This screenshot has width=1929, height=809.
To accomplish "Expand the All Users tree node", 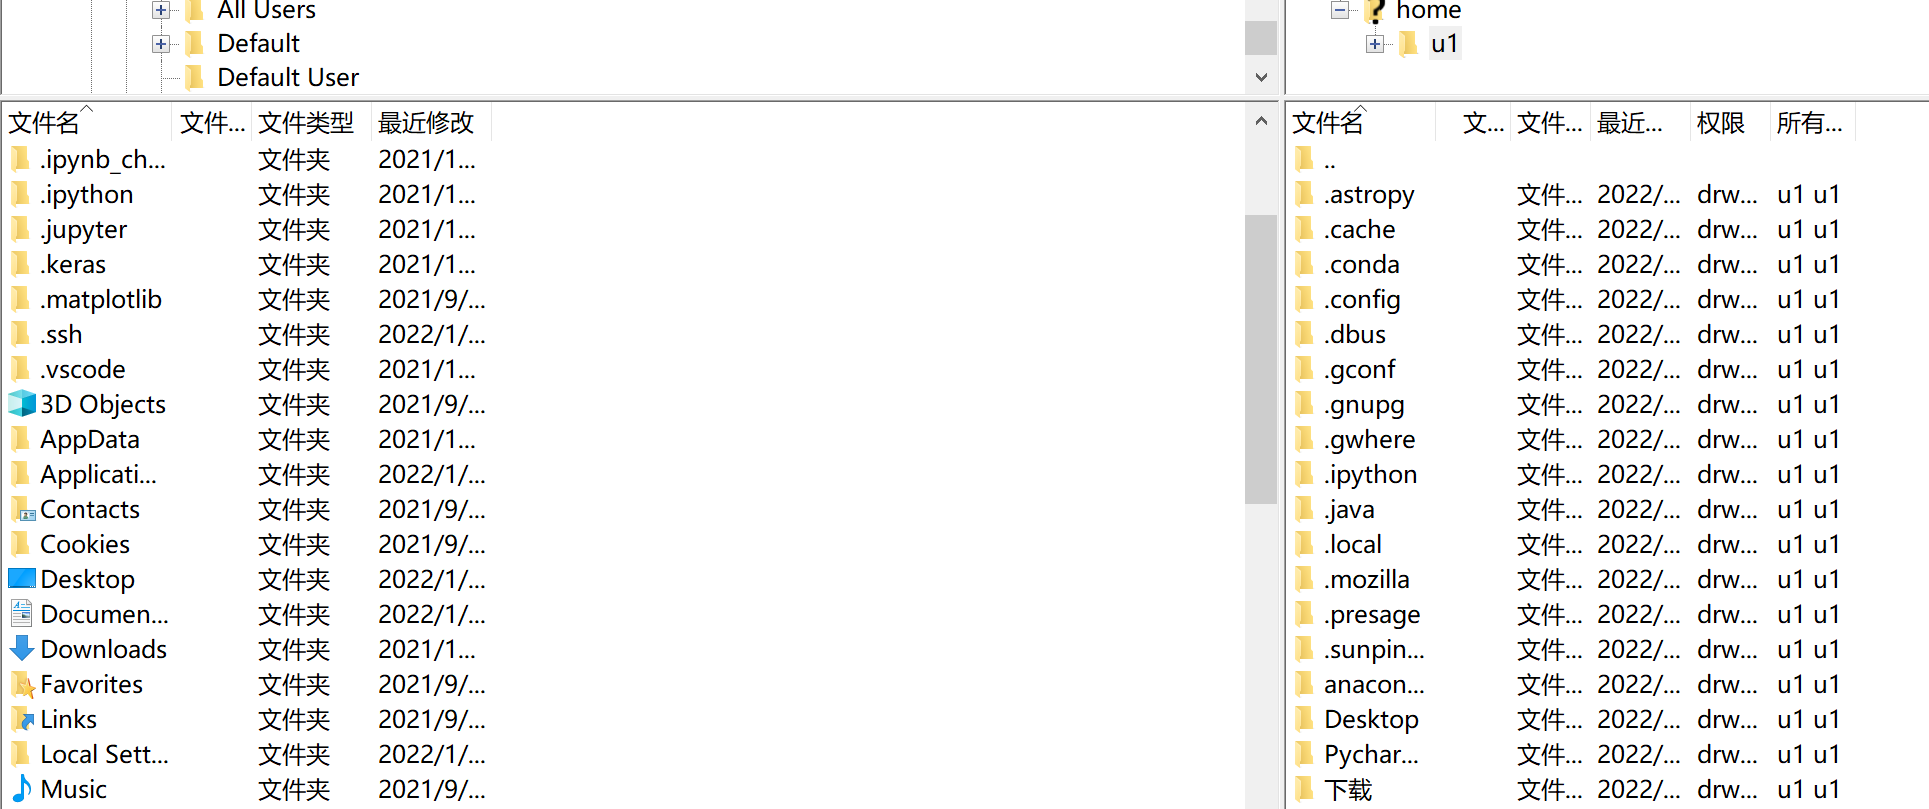I will pyautogui.click(x=160, y=10).
